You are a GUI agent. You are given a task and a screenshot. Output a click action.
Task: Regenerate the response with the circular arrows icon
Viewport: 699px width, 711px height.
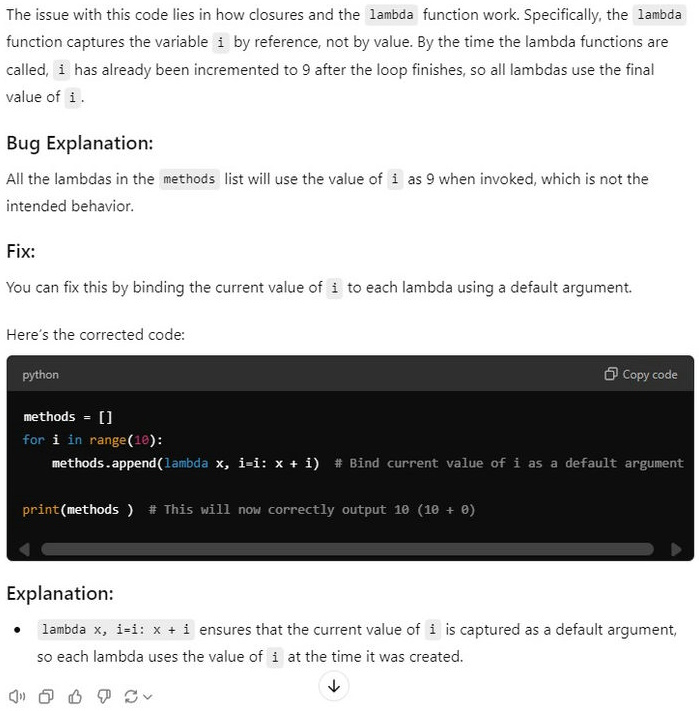[x=130, y=696]
